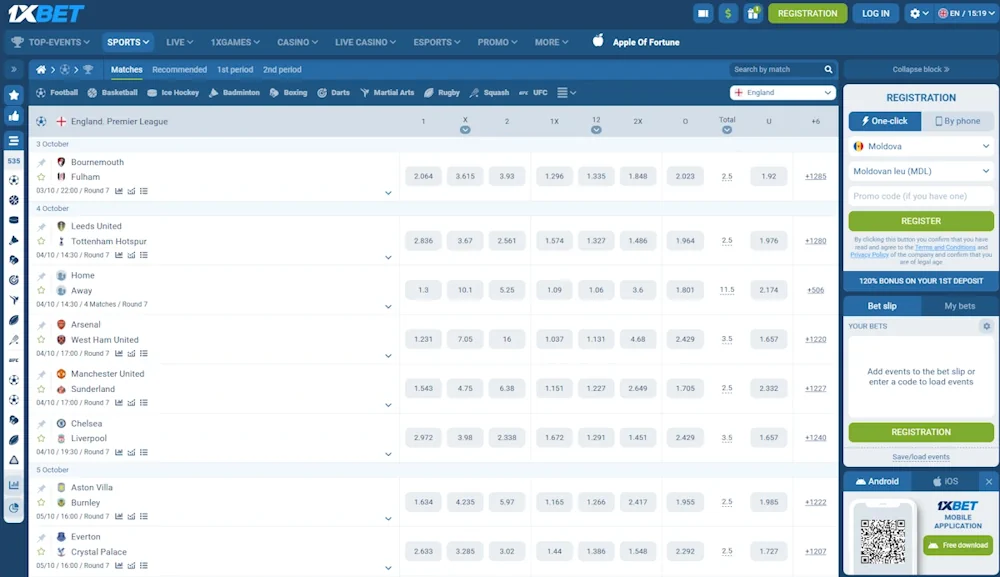Select By phone registration option
Image resolution: width=1000 pixels, height=577 pixels.
[957, 121]
